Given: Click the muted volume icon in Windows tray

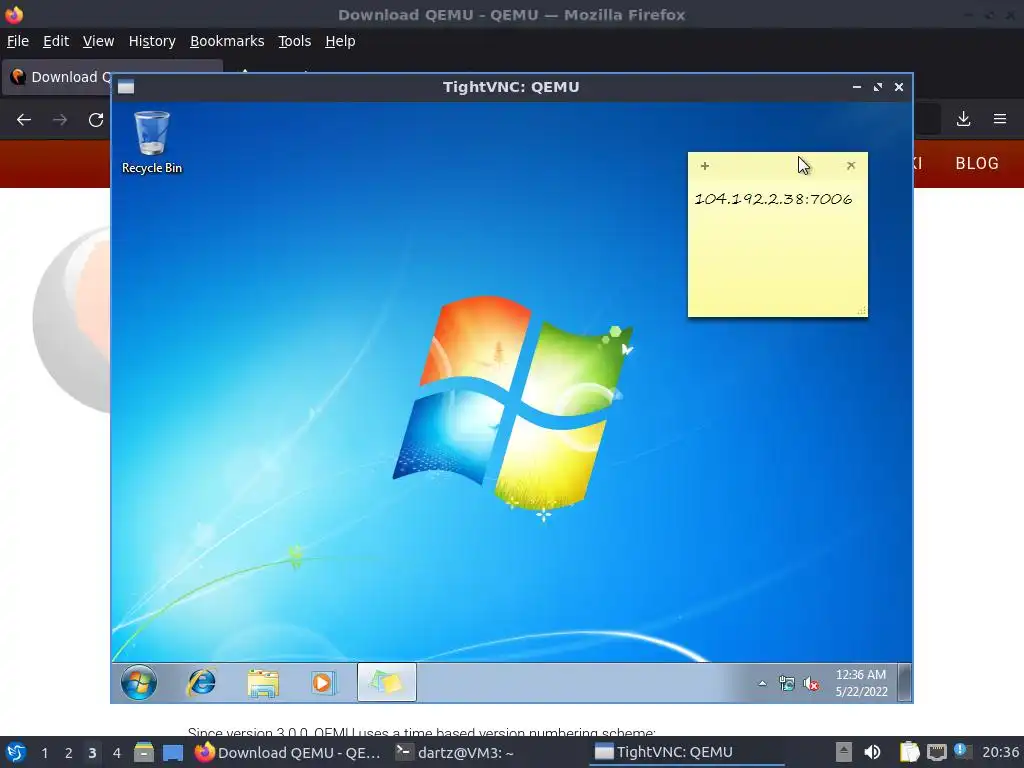Looking at the screenshot, I should [x=811, y=683].
